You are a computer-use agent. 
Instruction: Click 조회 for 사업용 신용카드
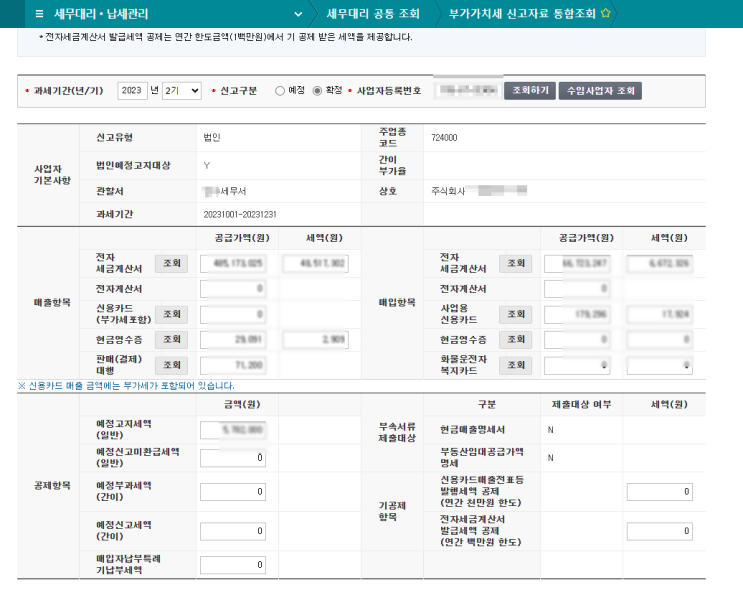click(516, 314)
